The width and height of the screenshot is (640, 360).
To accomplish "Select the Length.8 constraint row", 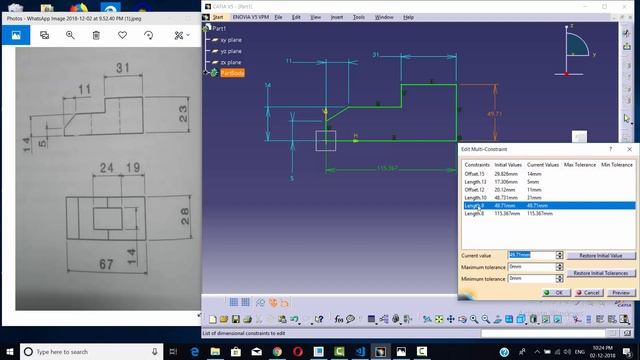I will pos(549,213).
